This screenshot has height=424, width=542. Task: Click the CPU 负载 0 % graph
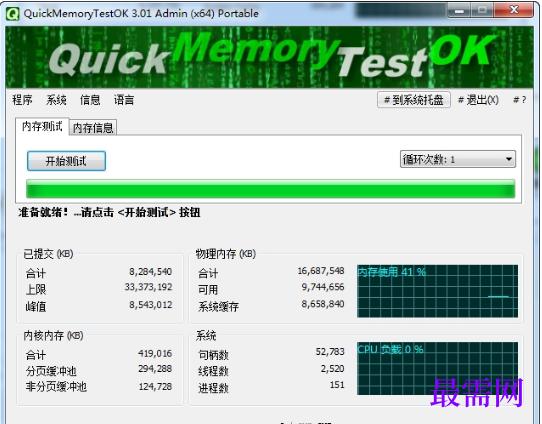coord(437,369)
